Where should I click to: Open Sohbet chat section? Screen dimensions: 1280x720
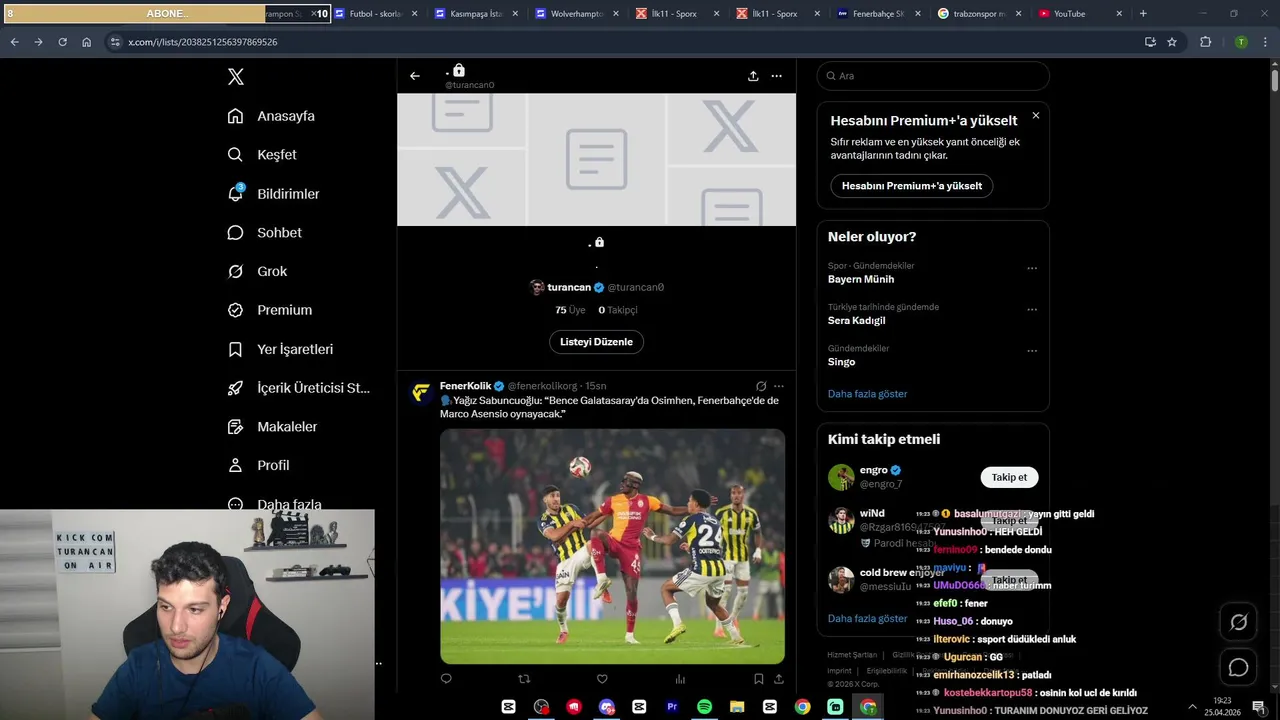point(265,232)
